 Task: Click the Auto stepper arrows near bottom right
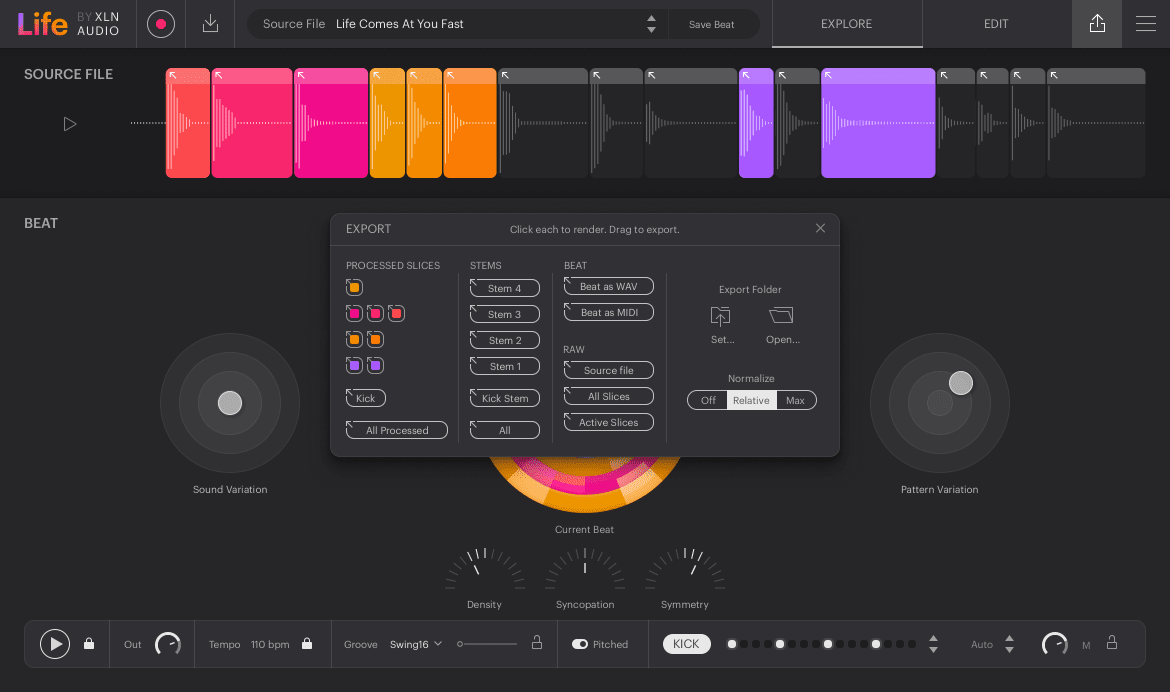(x=1010, y=644)
